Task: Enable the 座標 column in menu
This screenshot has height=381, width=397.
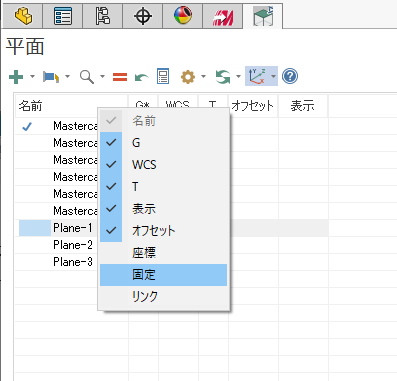Action: pos(163,253)
